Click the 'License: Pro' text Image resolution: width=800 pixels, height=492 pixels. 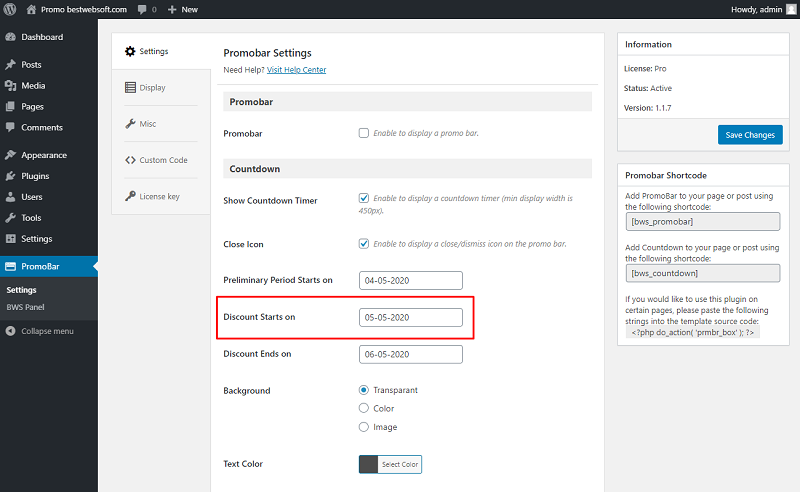pyautogui.click(x=645, y=68)
